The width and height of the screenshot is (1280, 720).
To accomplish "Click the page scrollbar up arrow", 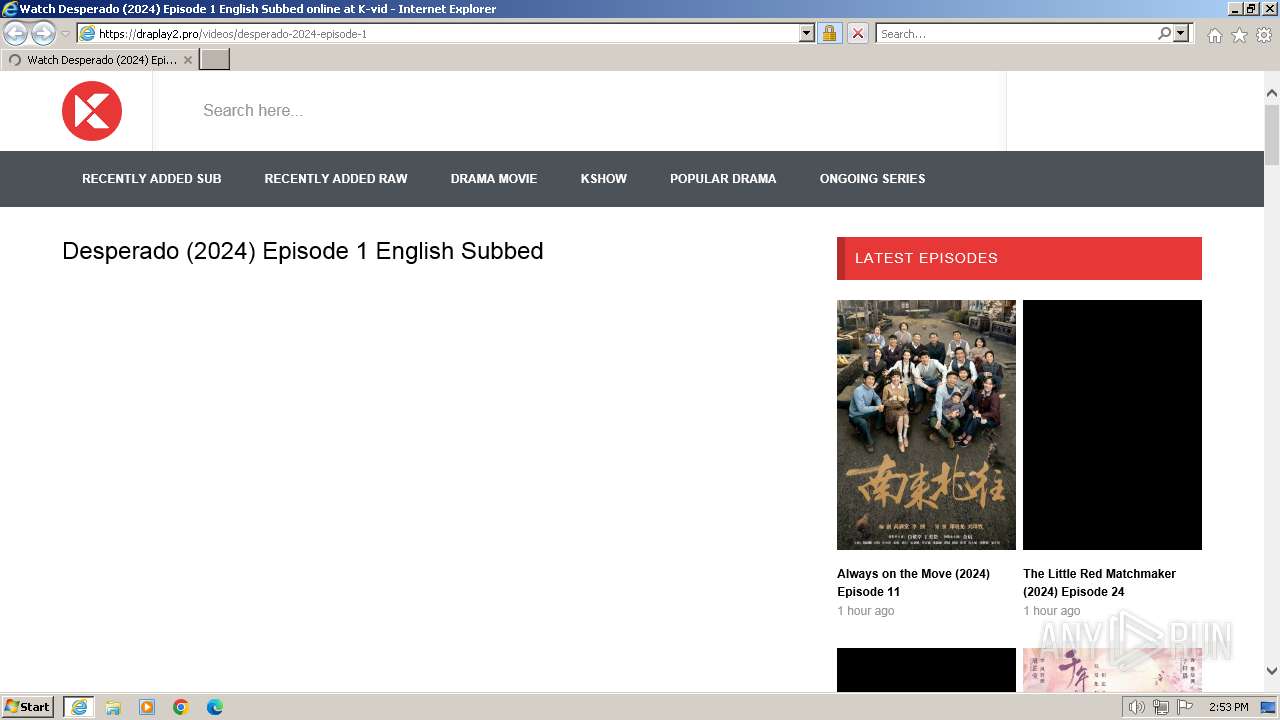I will 1272,93.
